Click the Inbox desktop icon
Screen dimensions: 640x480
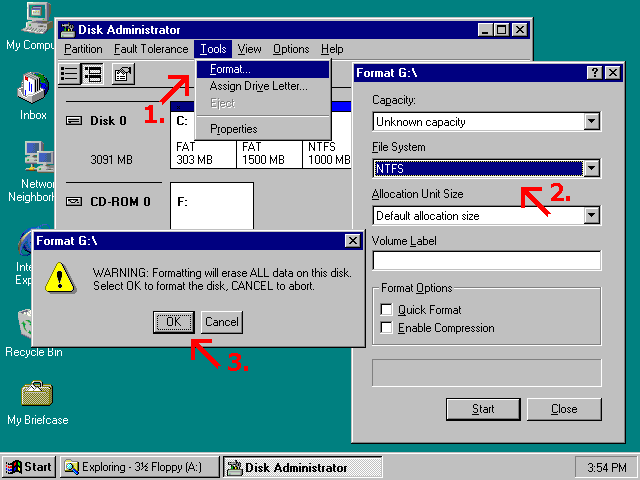pos(33,87)
